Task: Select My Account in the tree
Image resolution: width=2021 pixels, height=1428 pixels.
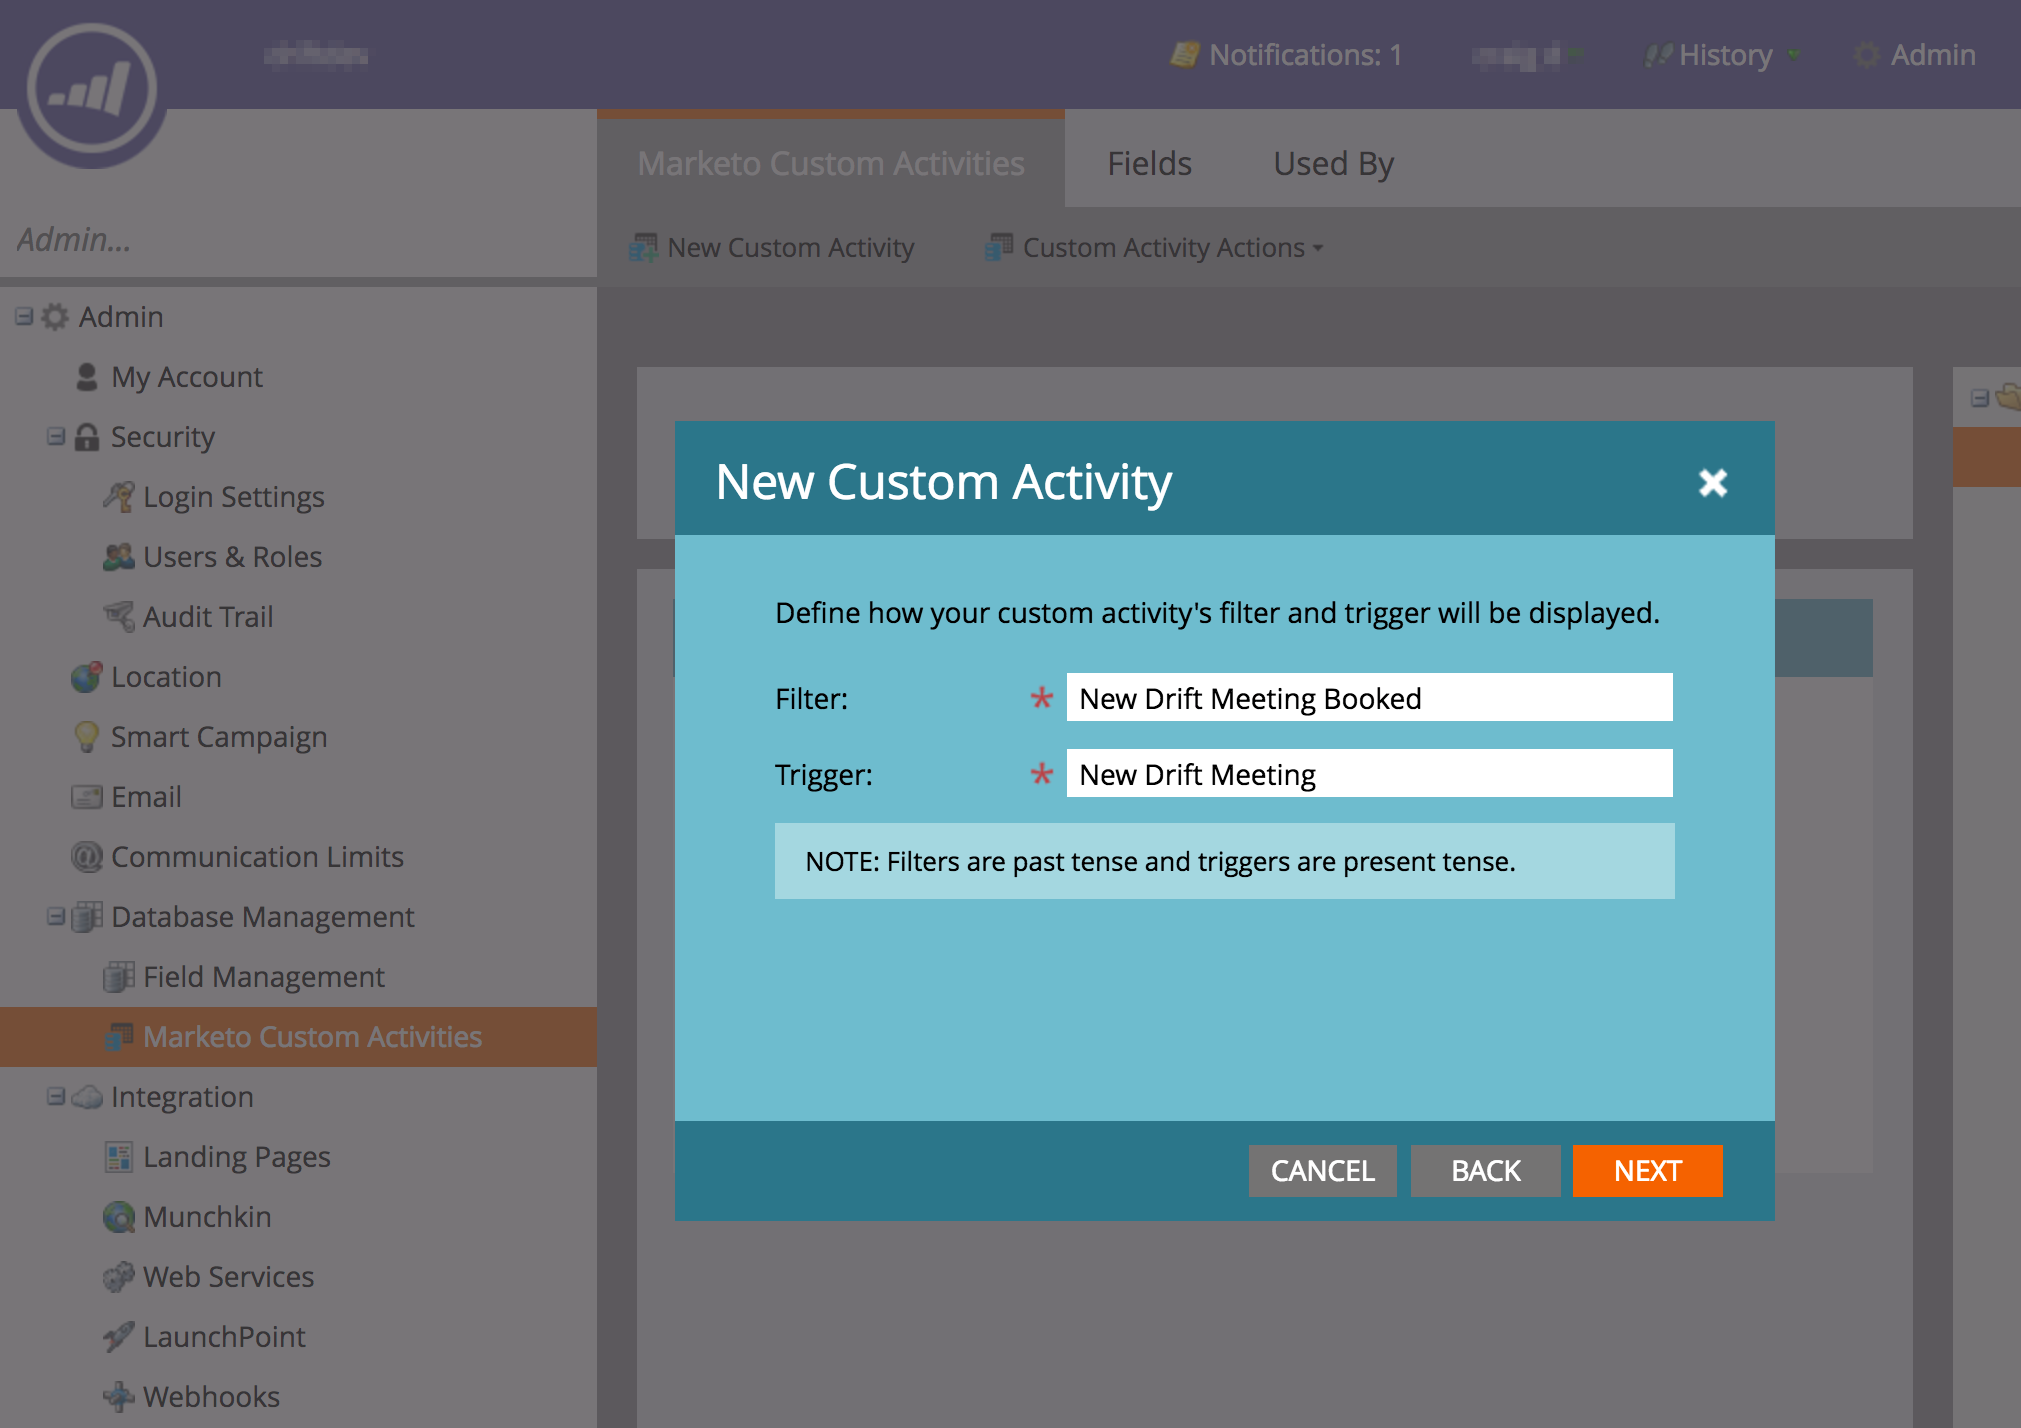Action: tap(187, 377)
